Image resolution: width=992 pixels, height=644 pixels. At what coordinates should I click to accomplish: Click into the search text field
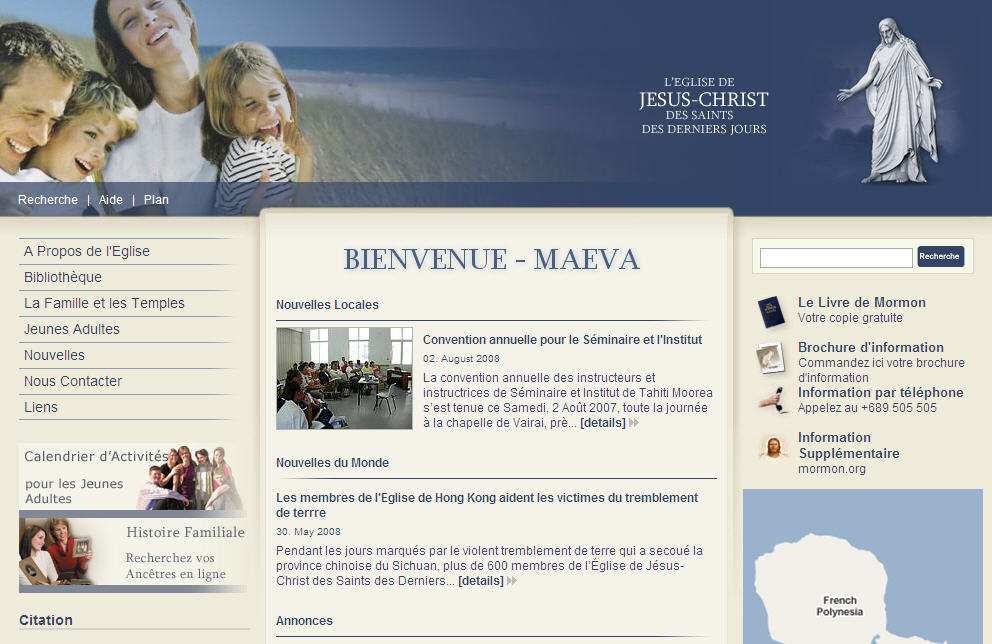pyautogui.click(x=836, y=257)
